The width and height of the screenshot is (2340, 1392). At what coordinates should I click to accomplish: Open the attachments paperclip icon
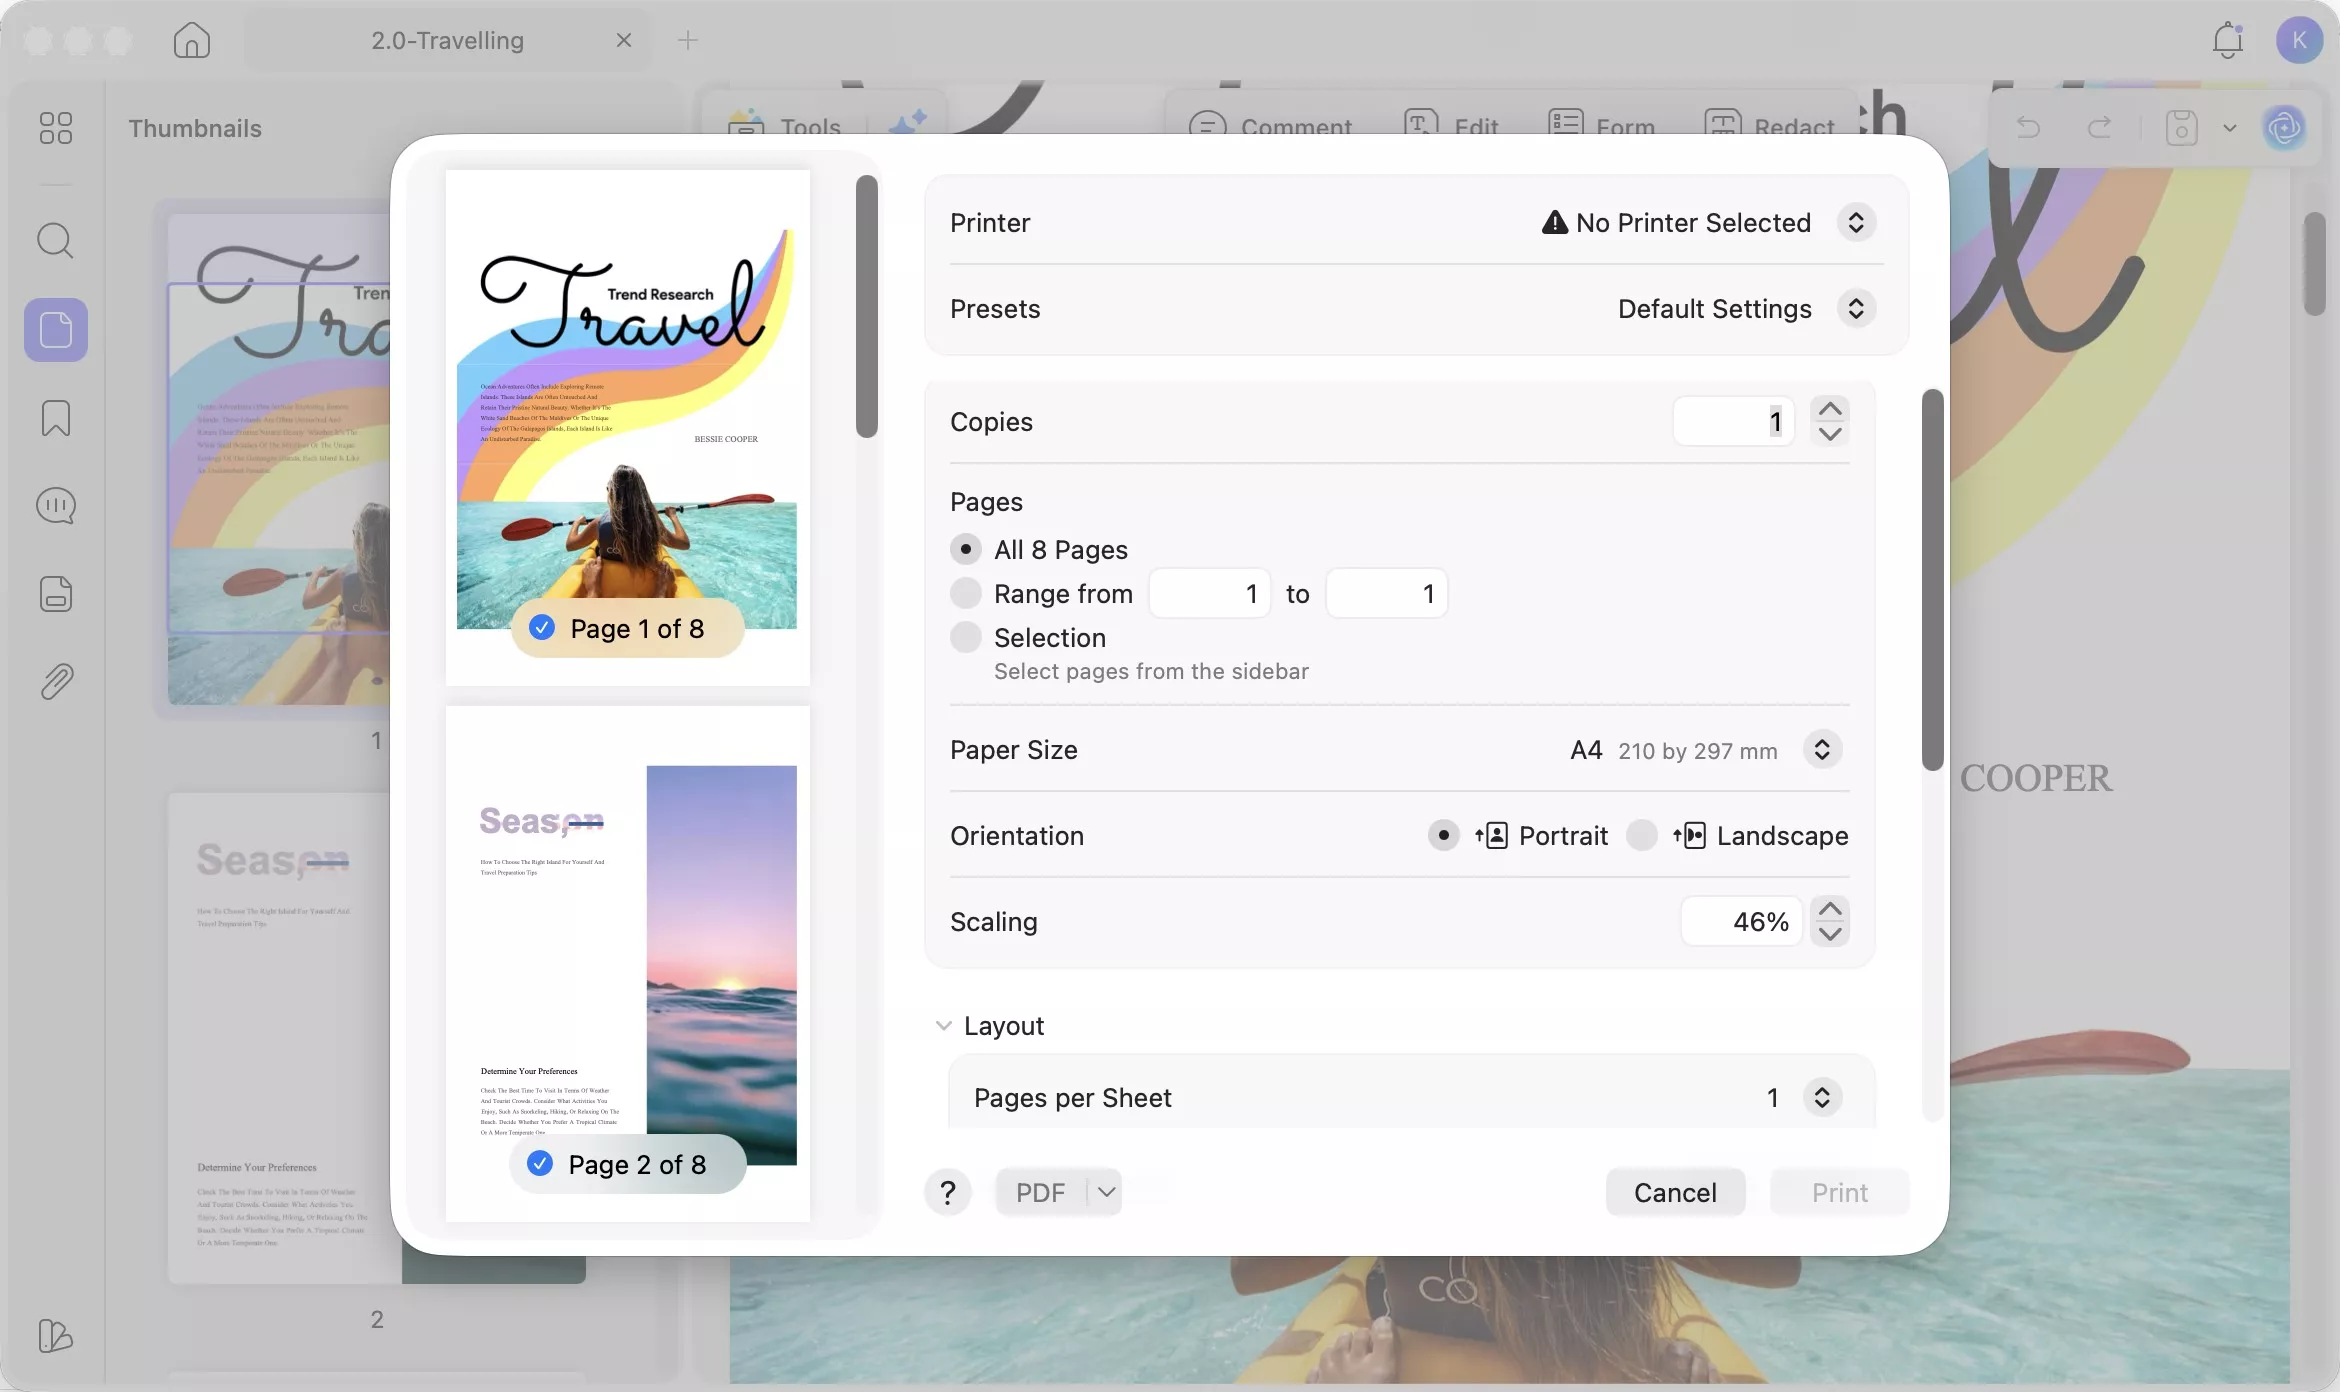[55, 682]
